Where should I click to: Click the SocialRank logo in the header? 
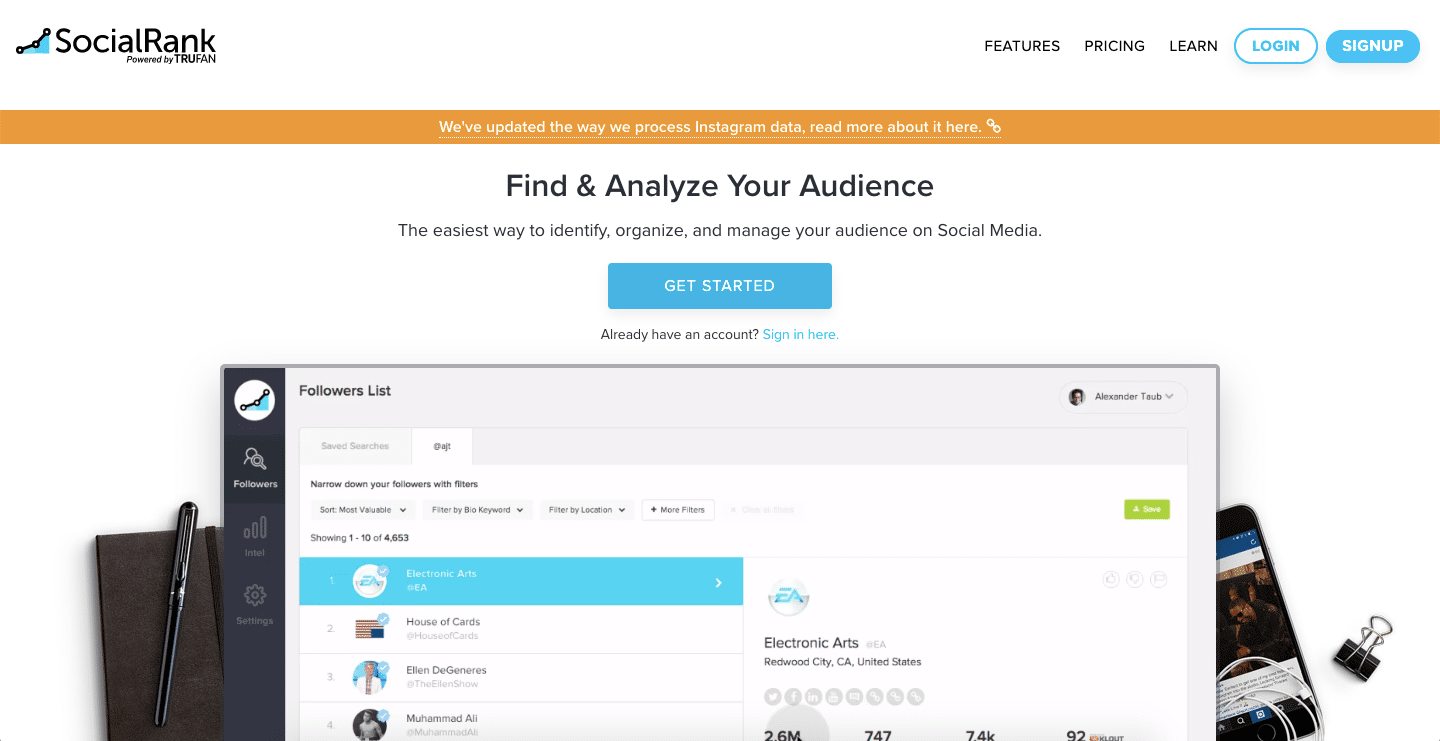coord(116,45)
